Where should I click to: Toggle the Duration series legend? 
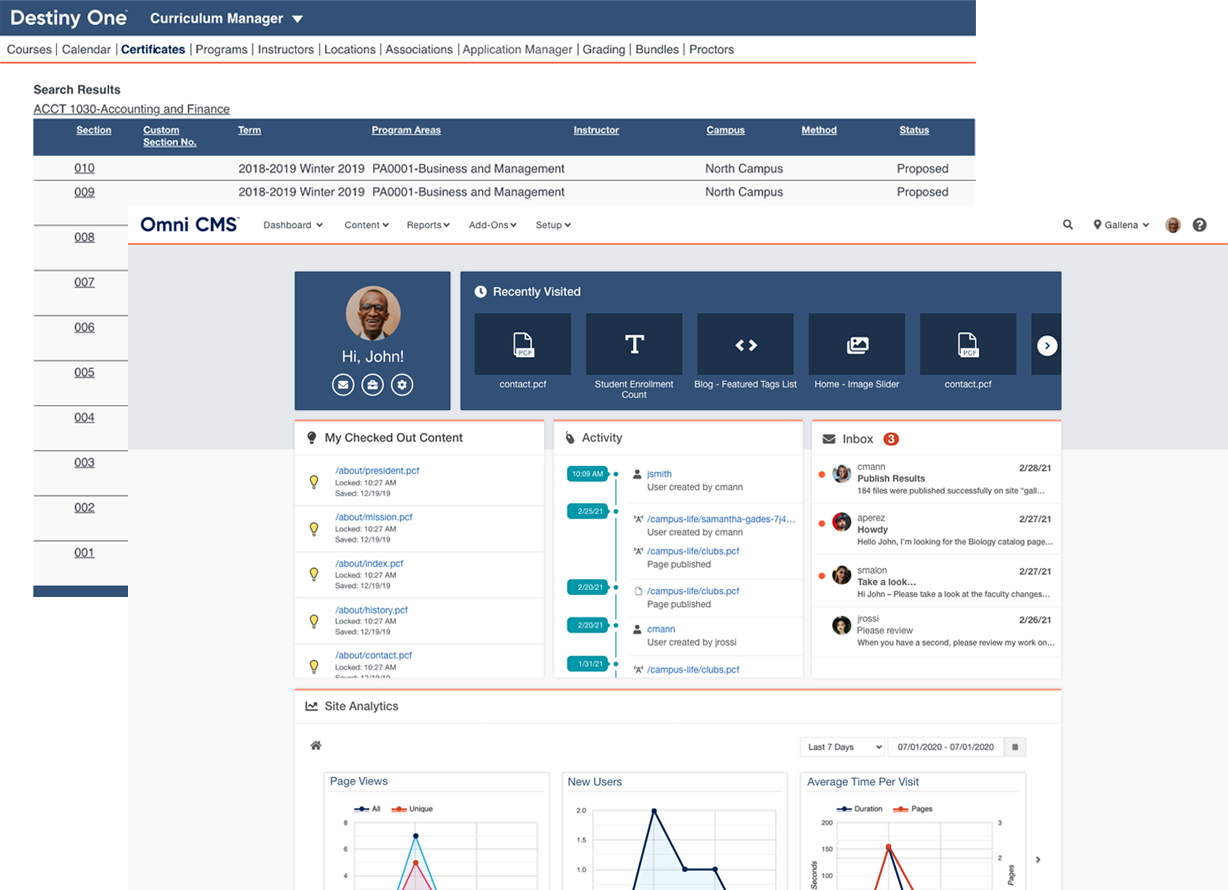click(x=861, y=808)
